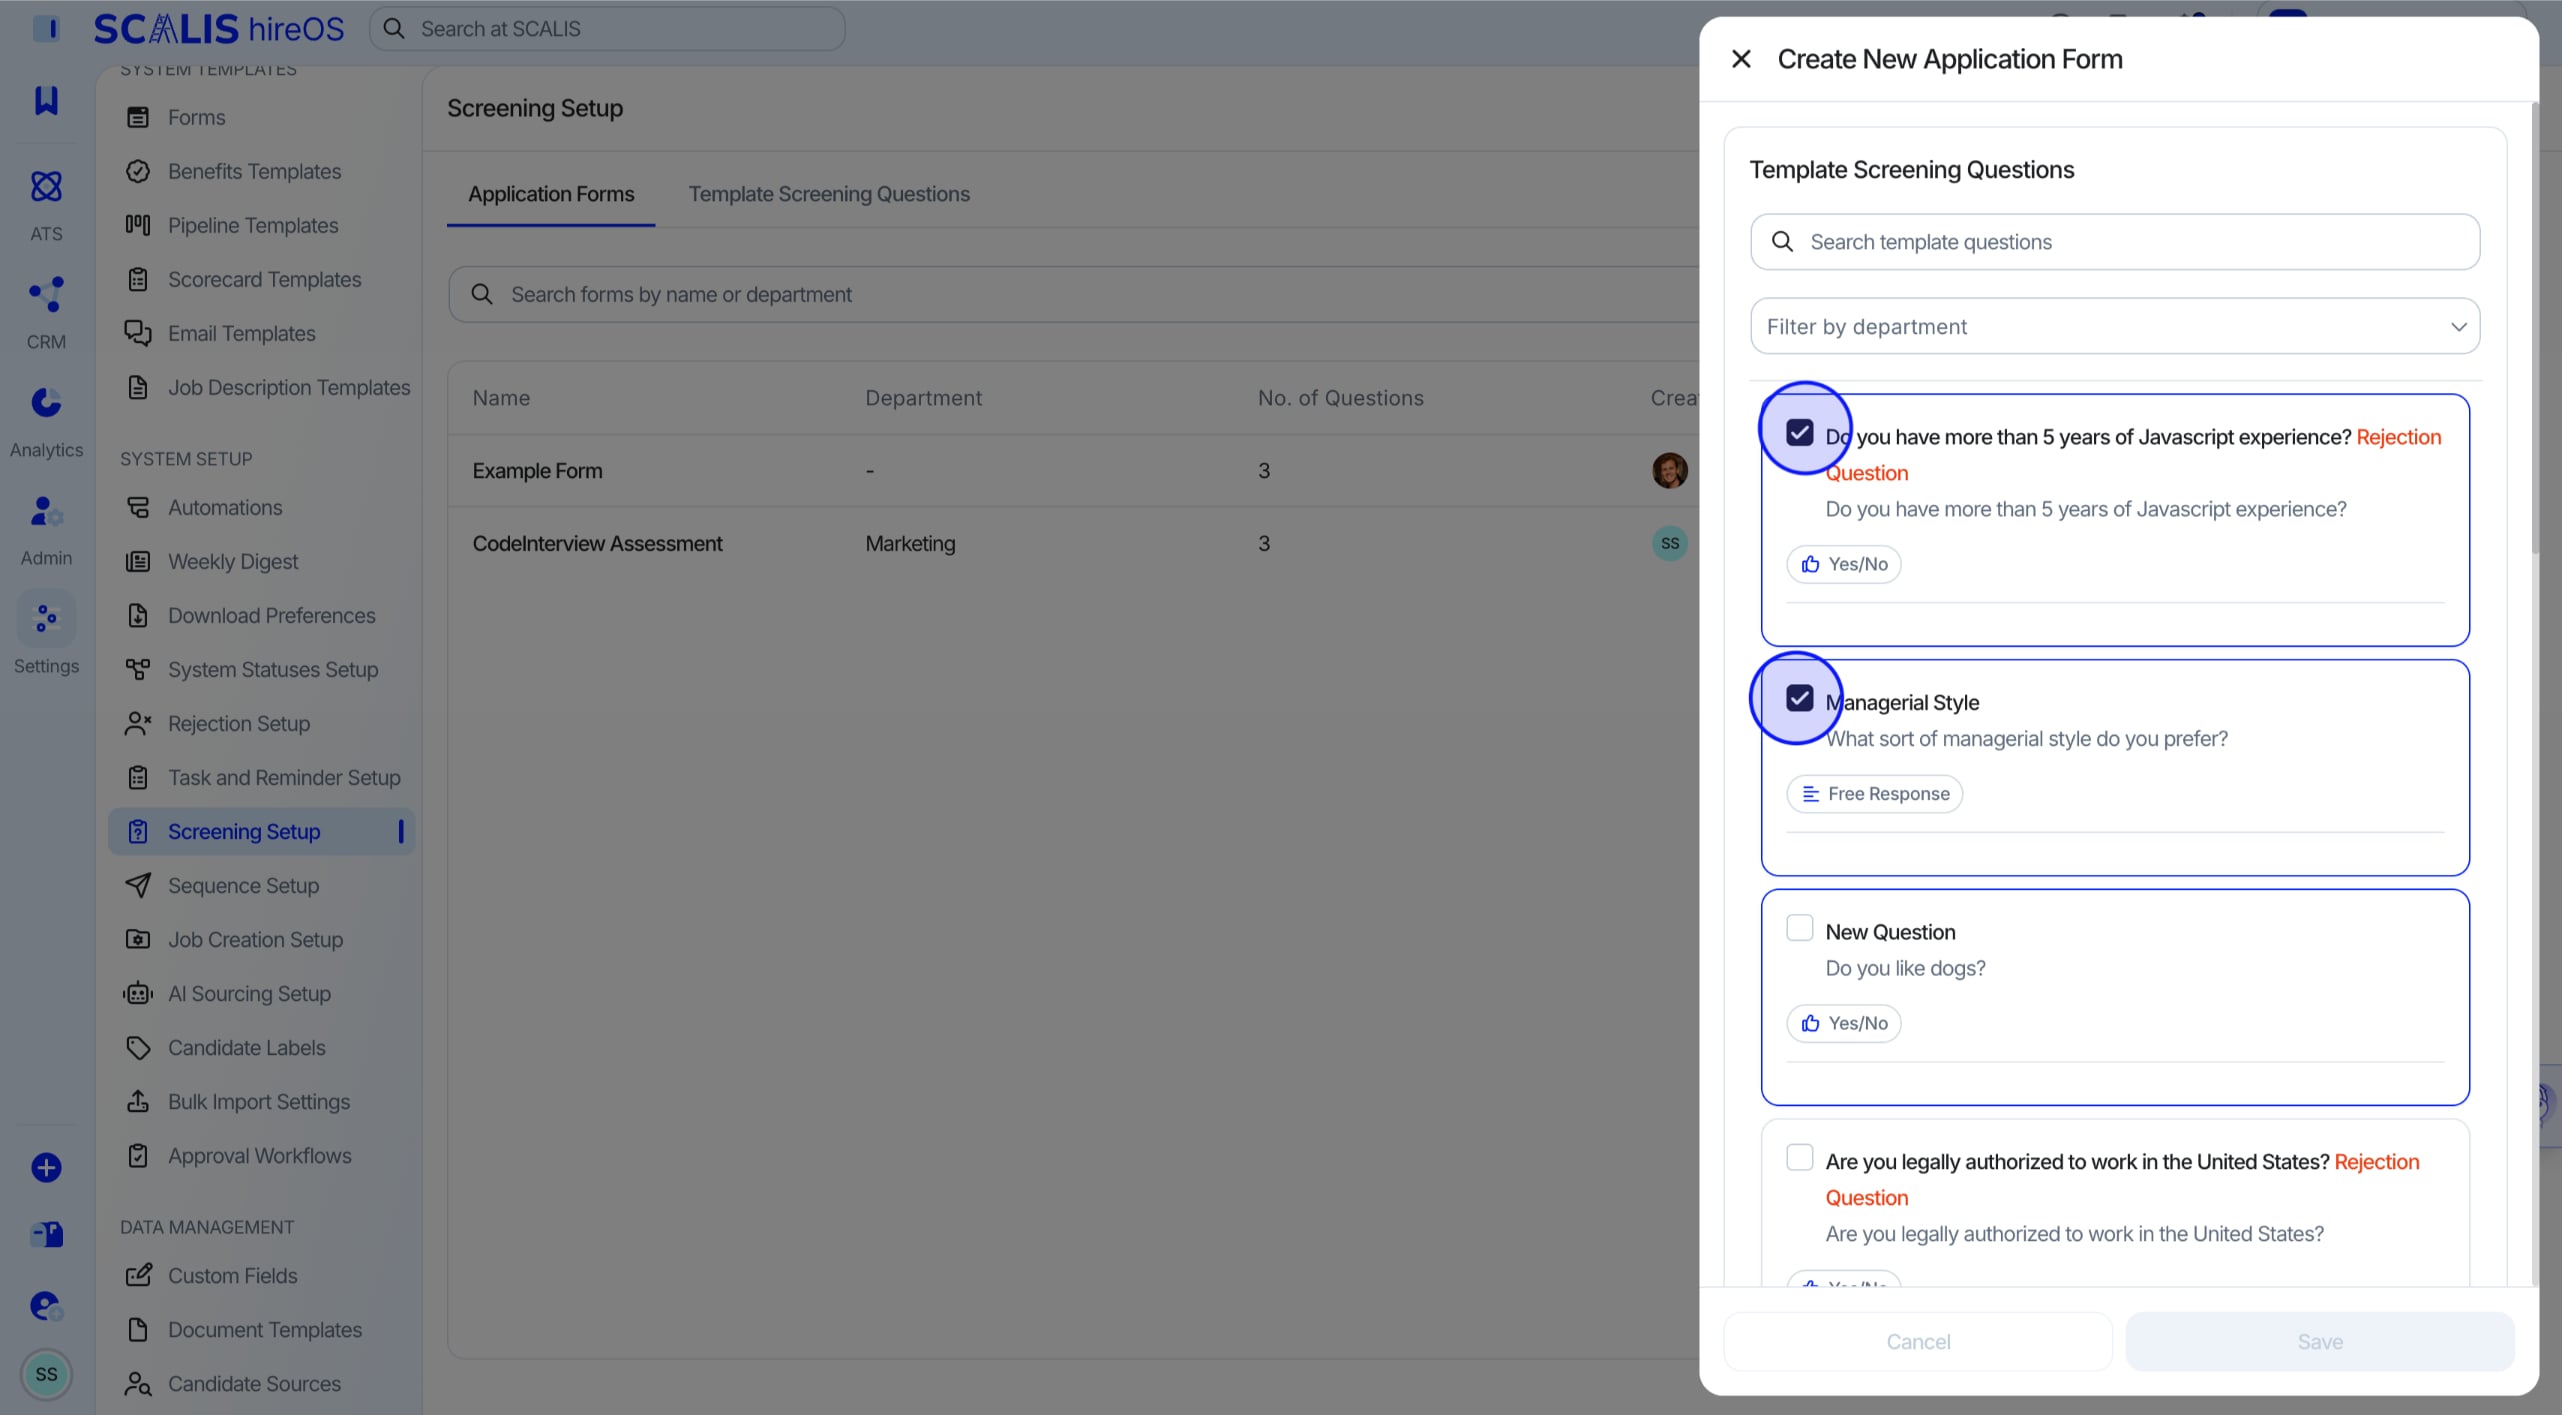Click the AI Sourcing Setup robot icon
Image resolution: width=2562 pixels, height=1415 pixels.
(138, 993)
